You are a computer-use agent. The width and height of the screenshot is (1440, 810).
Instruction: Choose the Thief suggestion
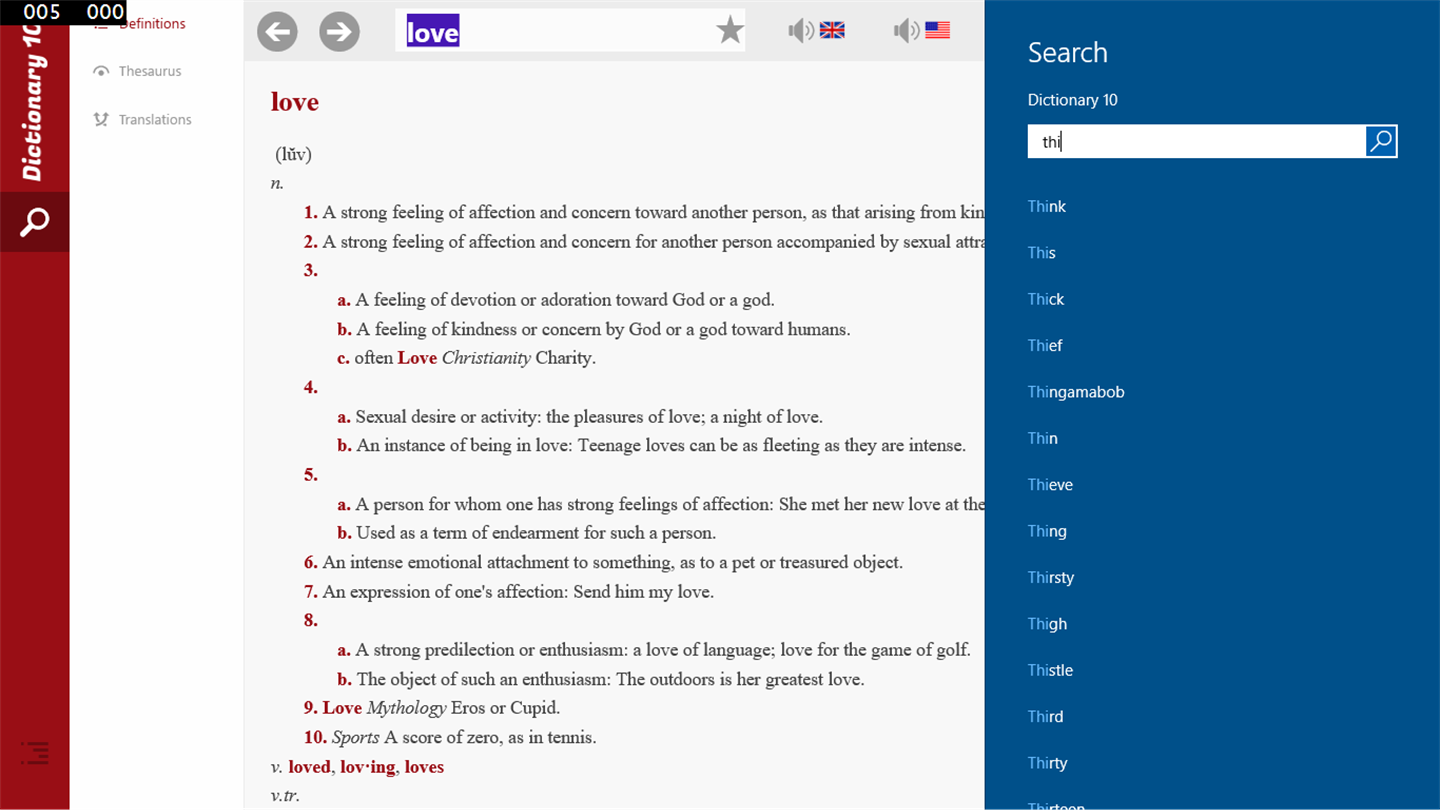(1045, 345)
